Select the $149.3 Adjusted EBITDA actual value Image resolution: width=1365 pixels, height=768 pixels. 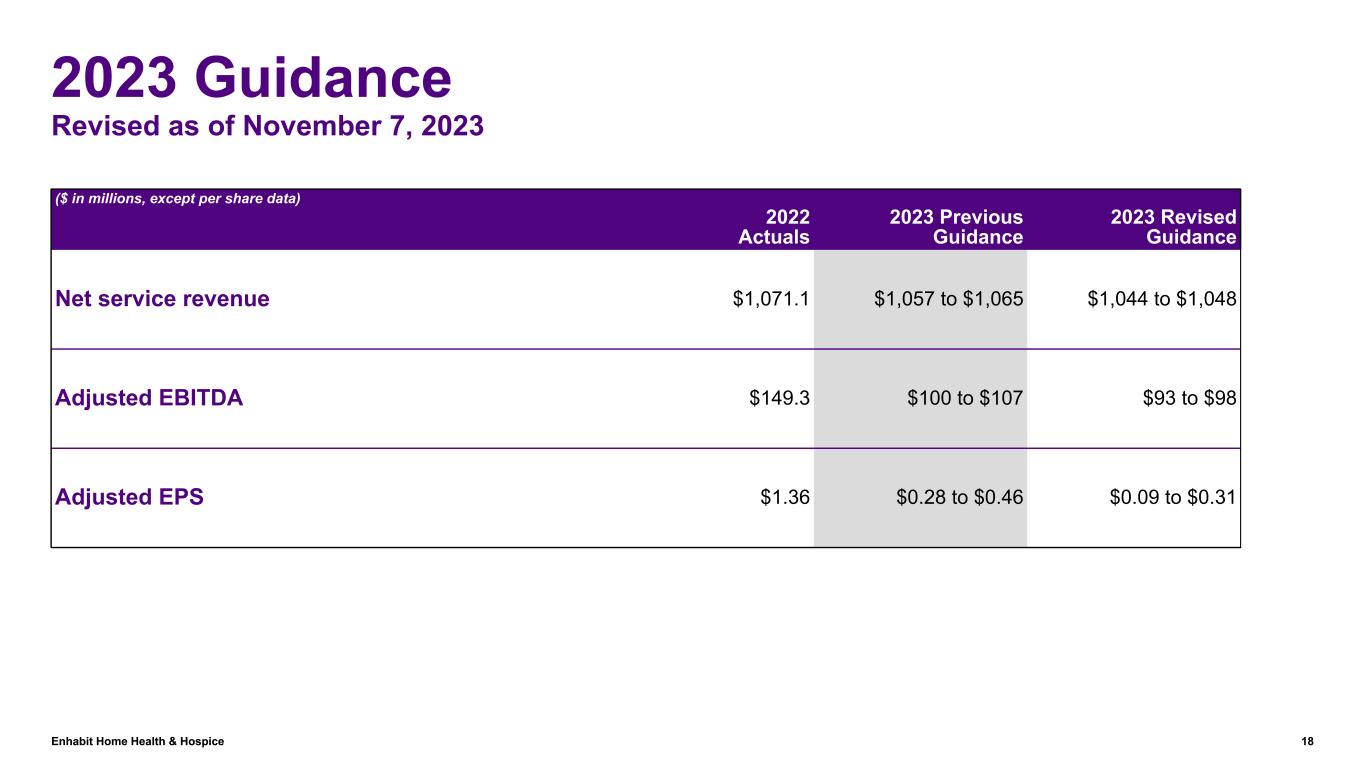[x=779, y=398]
